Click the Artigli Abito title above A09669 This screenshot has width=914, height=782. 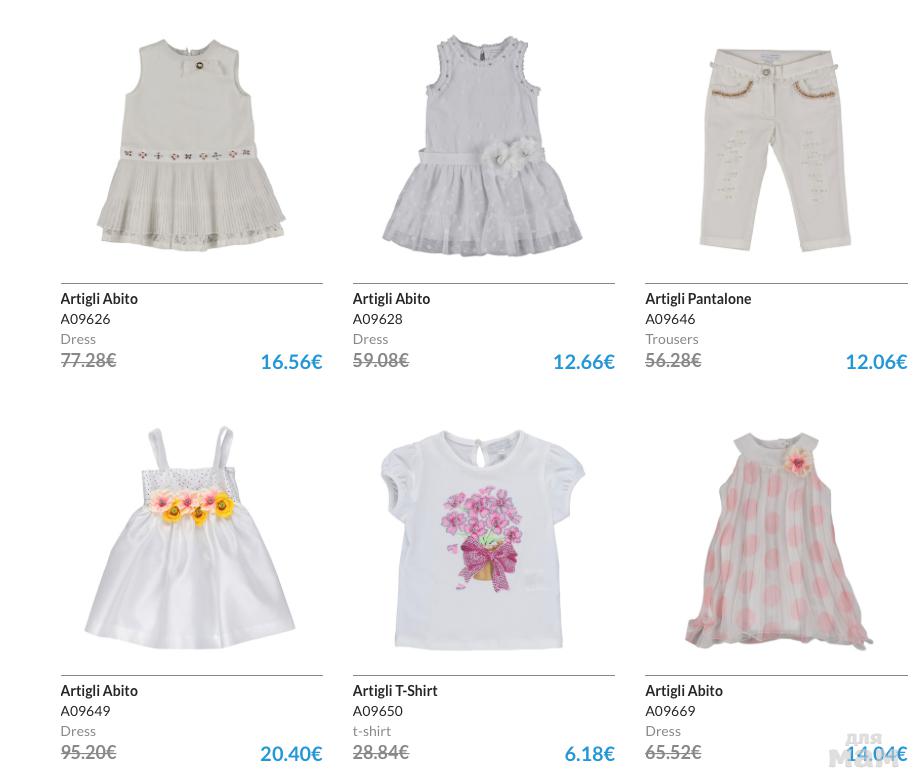tap(684, 691)
